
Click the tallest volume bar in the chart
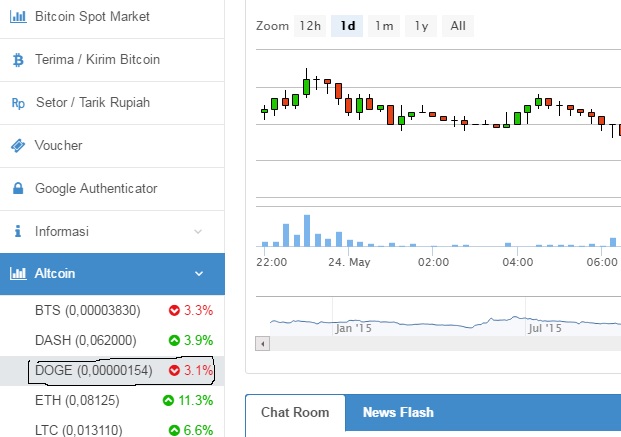[307, 231]
